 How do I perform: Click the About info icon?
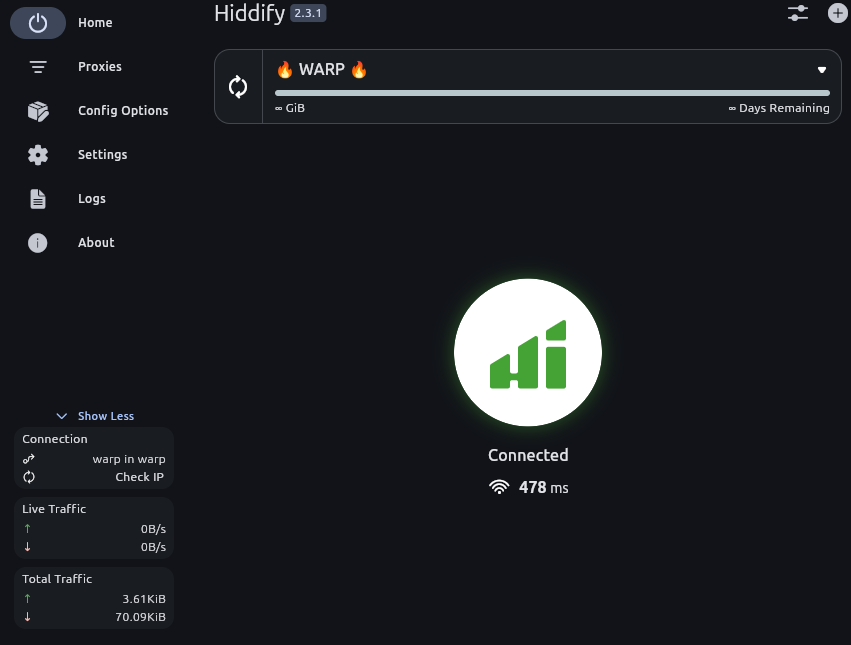click(37, 243)
